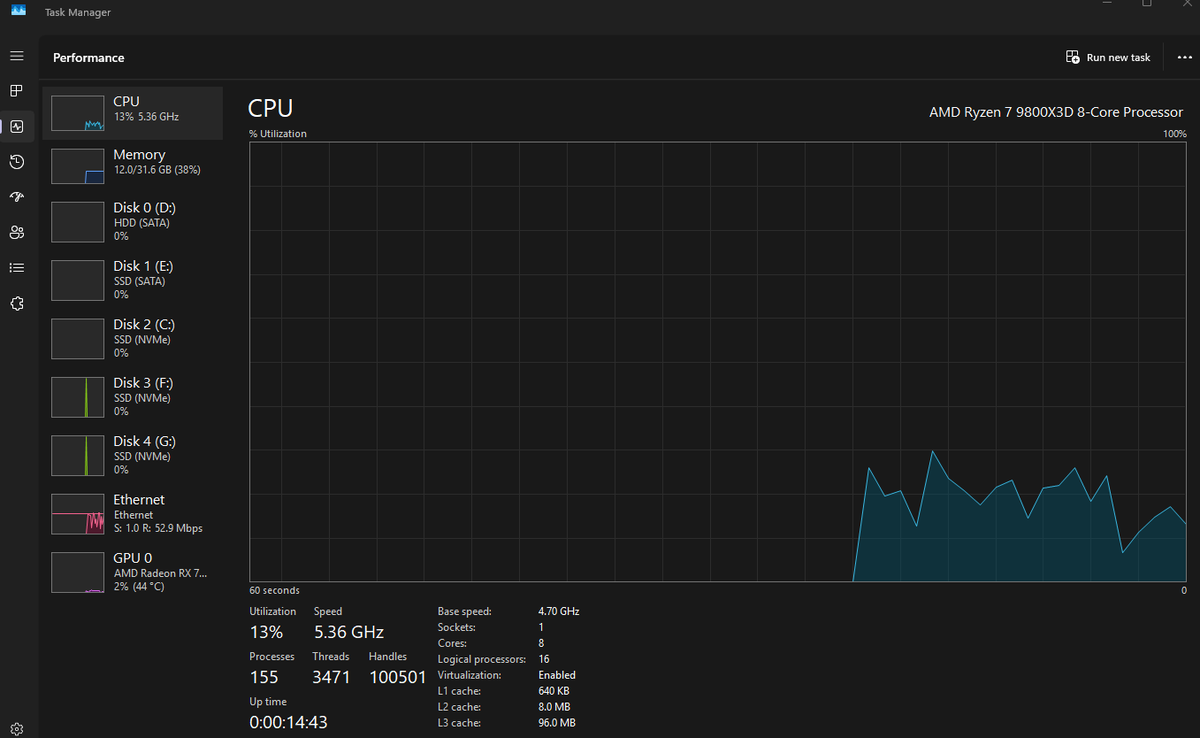Click the GPU 0 mini graph thumbnail
Image resolution: width=1200 pixels, height=738 pixels.
click(x=78, y=572)
